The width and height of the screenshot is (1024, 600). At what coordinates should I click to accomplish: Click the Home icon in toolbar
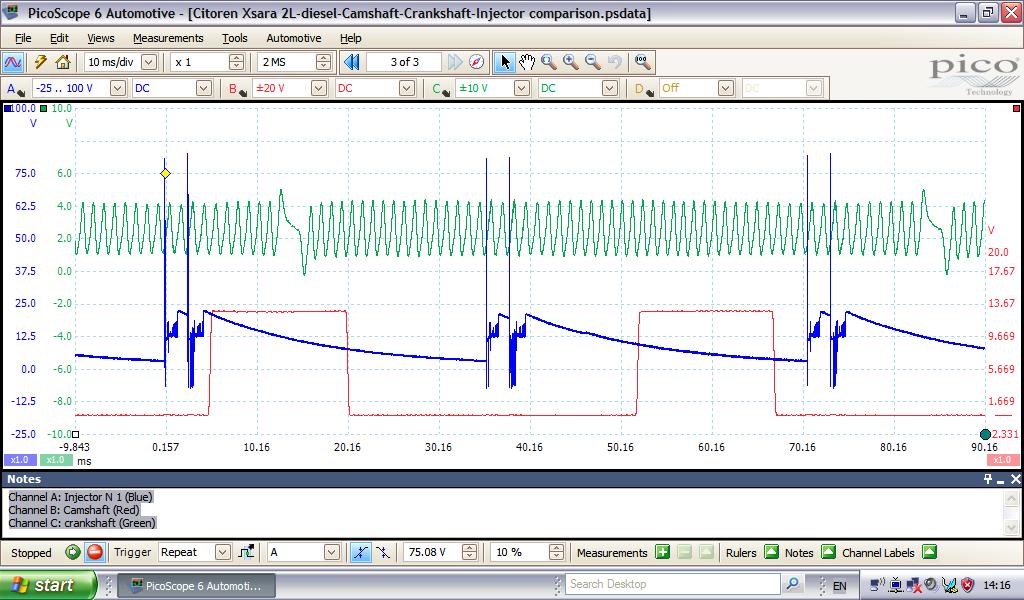pos(63,62)
